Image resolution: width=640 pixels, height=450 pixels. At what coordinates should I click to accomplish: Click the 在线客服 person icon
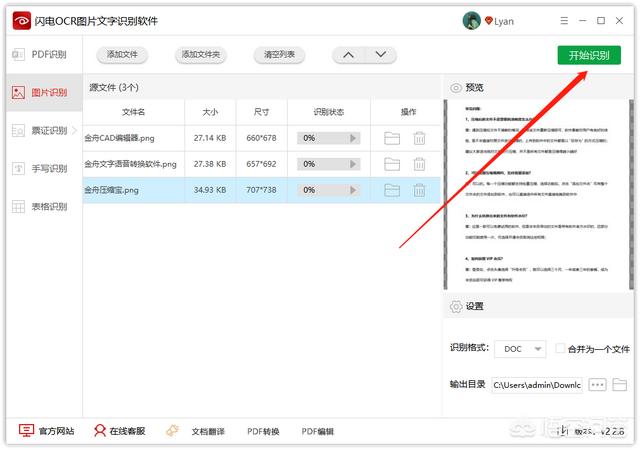coord(100,431)
